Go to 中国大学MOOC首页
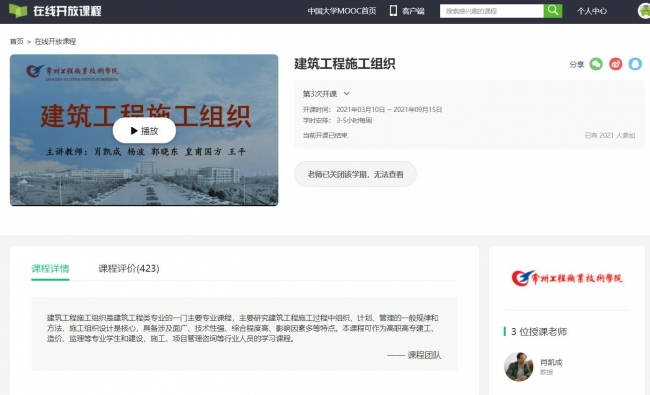Screen dimensions: 650x395 click(342, 11)
